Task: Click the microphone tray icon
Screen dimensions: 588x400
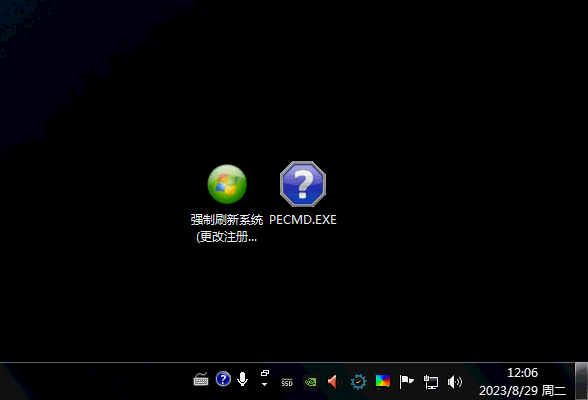Action: pos(243,379)
